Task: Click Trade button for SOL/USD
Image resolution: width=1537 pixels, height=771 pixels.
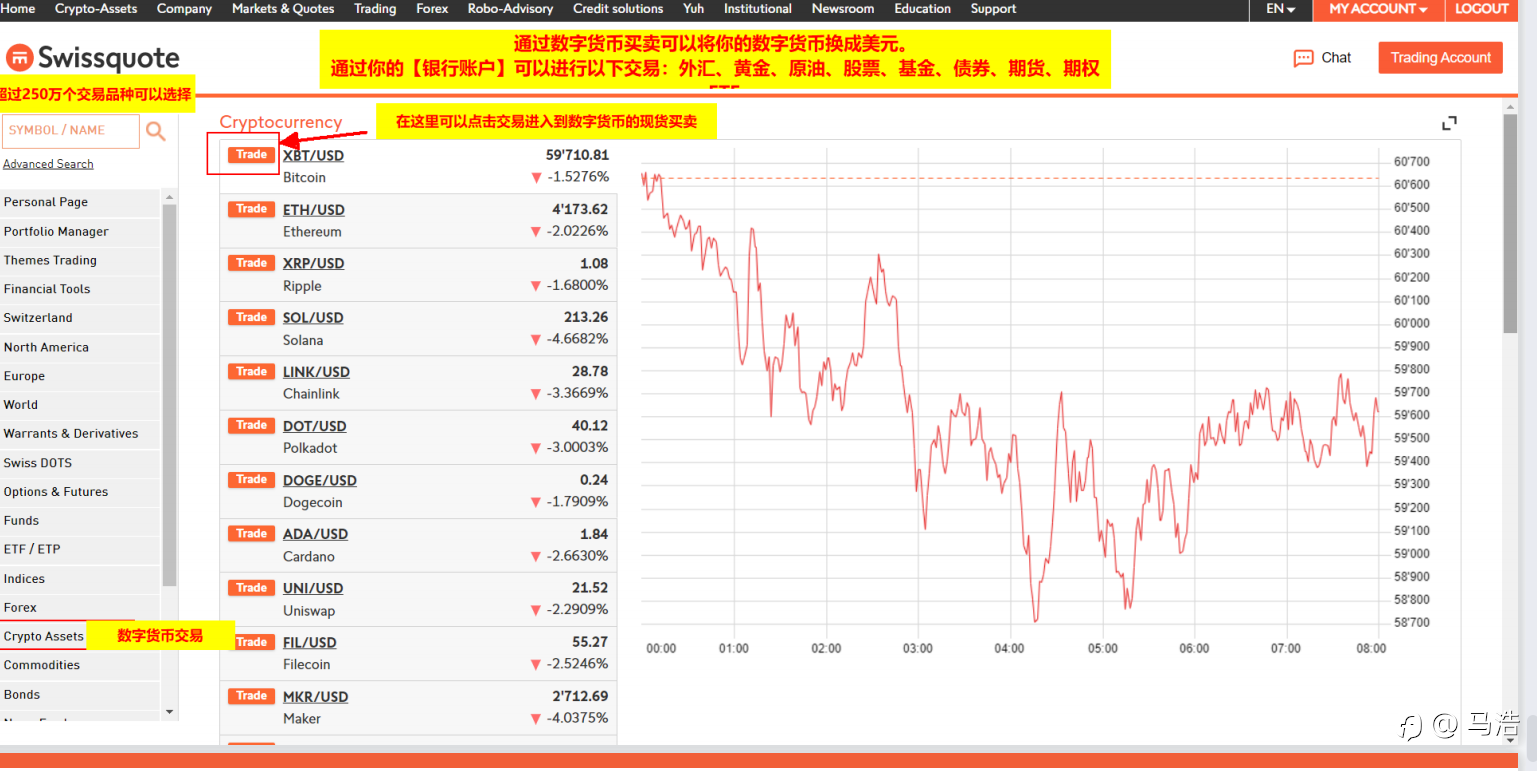Action: (251, 317)
